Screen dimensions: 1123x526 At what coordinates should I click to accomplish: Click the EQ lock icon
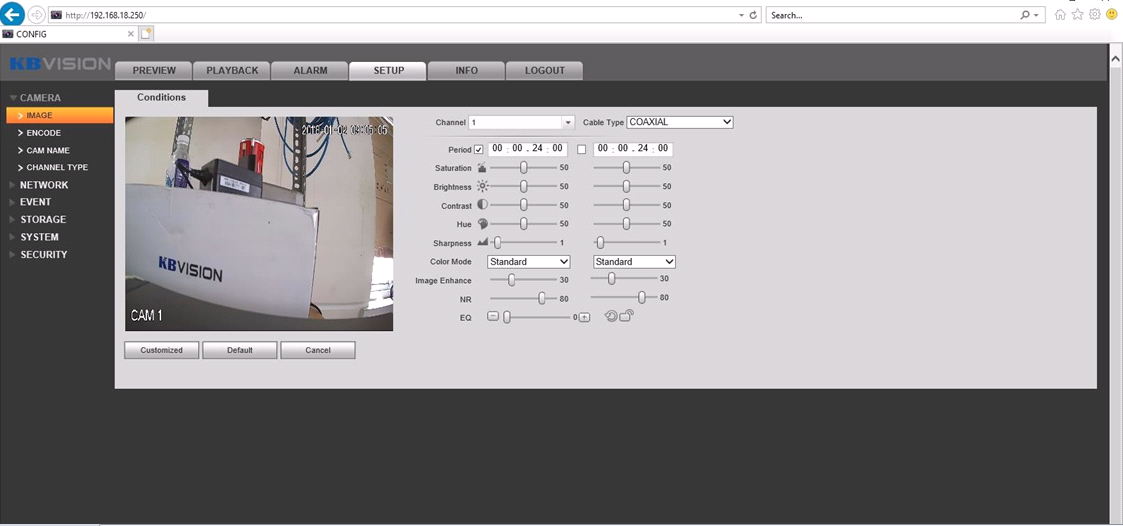click(626, 316)
